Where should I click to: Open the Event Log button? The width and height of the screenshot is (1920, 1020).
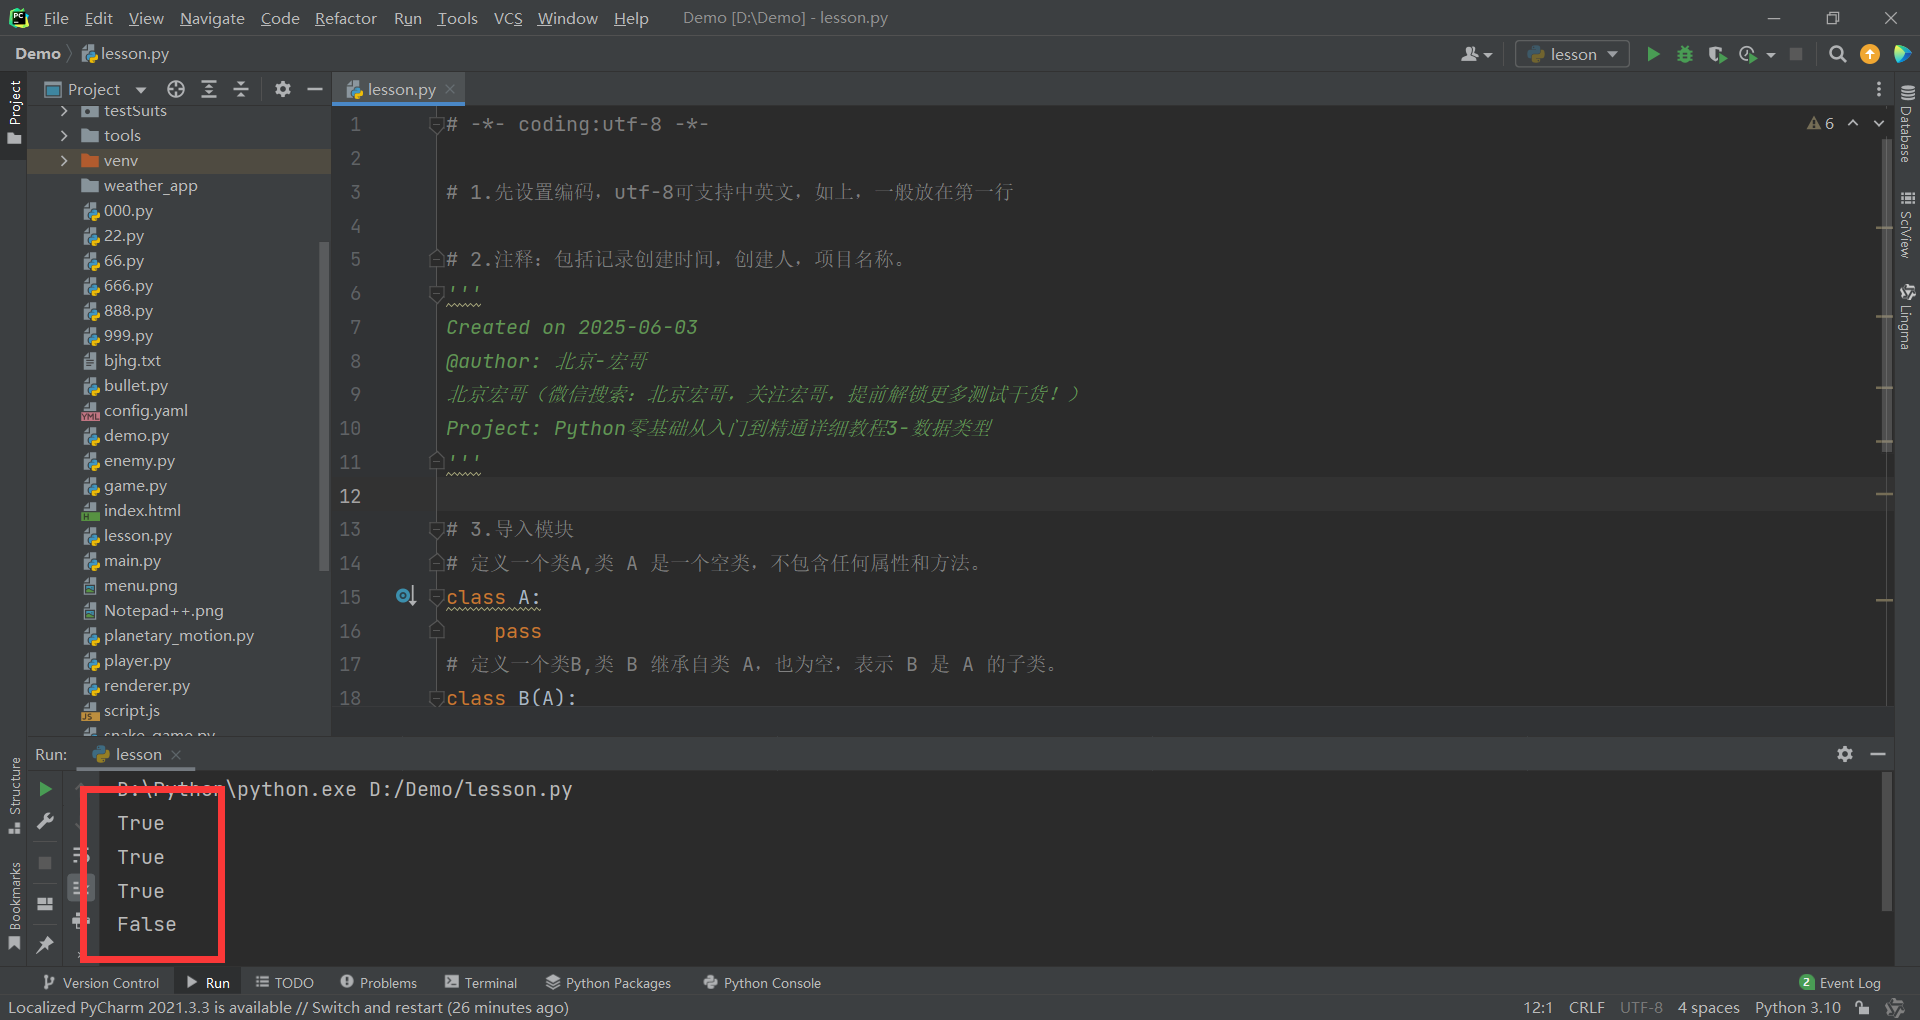(1840, 983)
